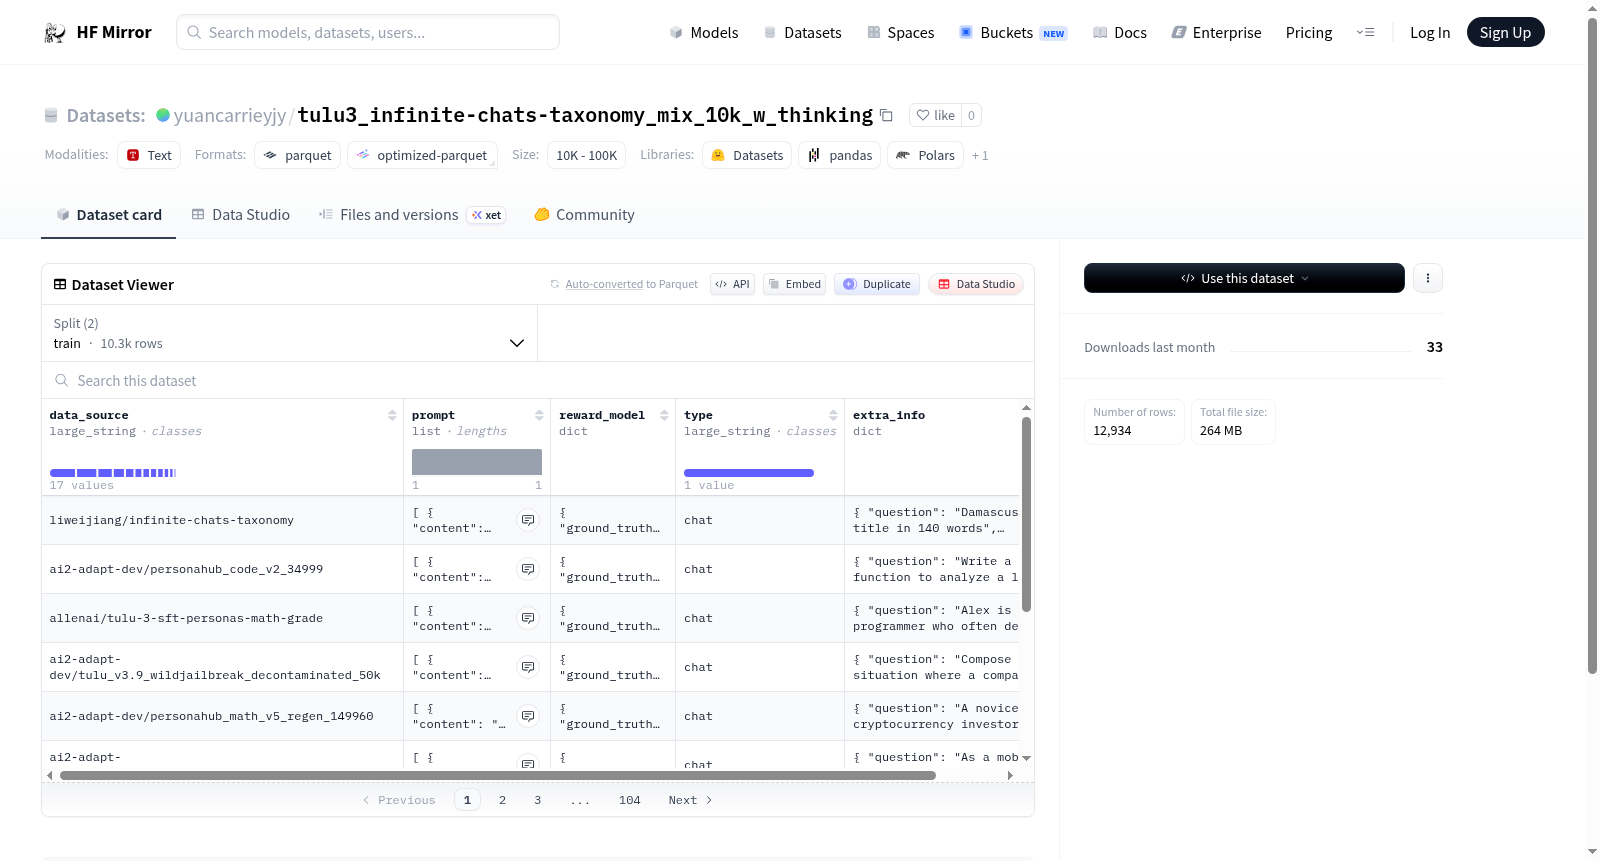This screenshot has width=1600, height=861.
Task: Click the prompt lengths histogram bar
Action: [x=477, y=461]
